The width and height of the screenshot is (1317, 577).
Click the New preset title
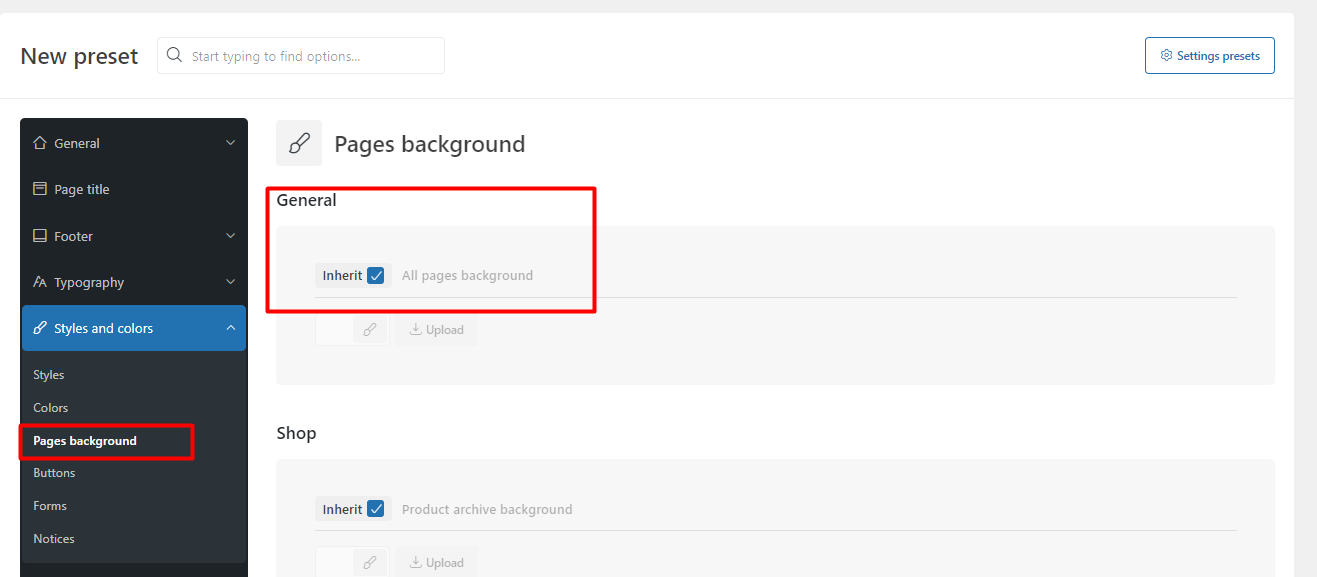pos(79,56)
